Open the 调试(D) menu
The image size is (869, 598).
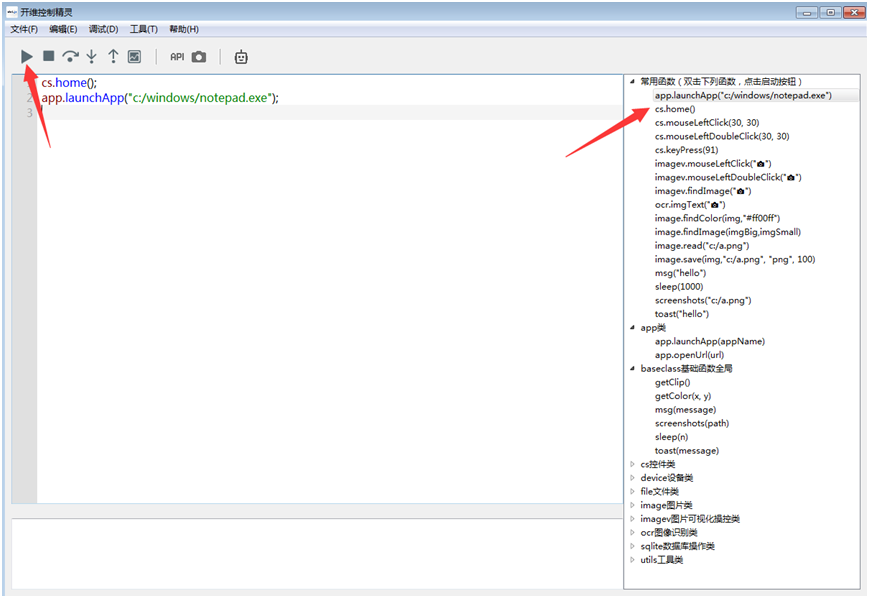pos(103,29)
